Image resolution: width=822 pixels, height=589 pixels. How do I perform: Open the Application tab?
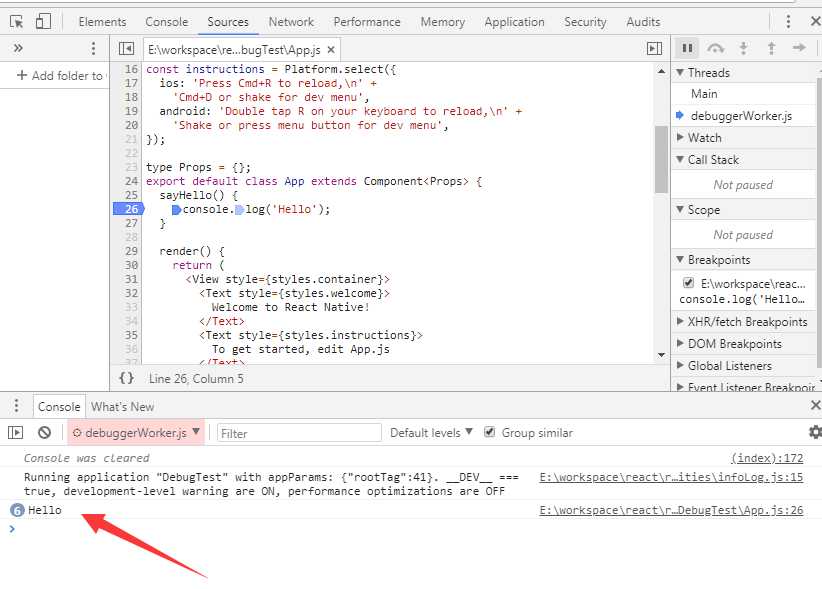pos(514,22)
